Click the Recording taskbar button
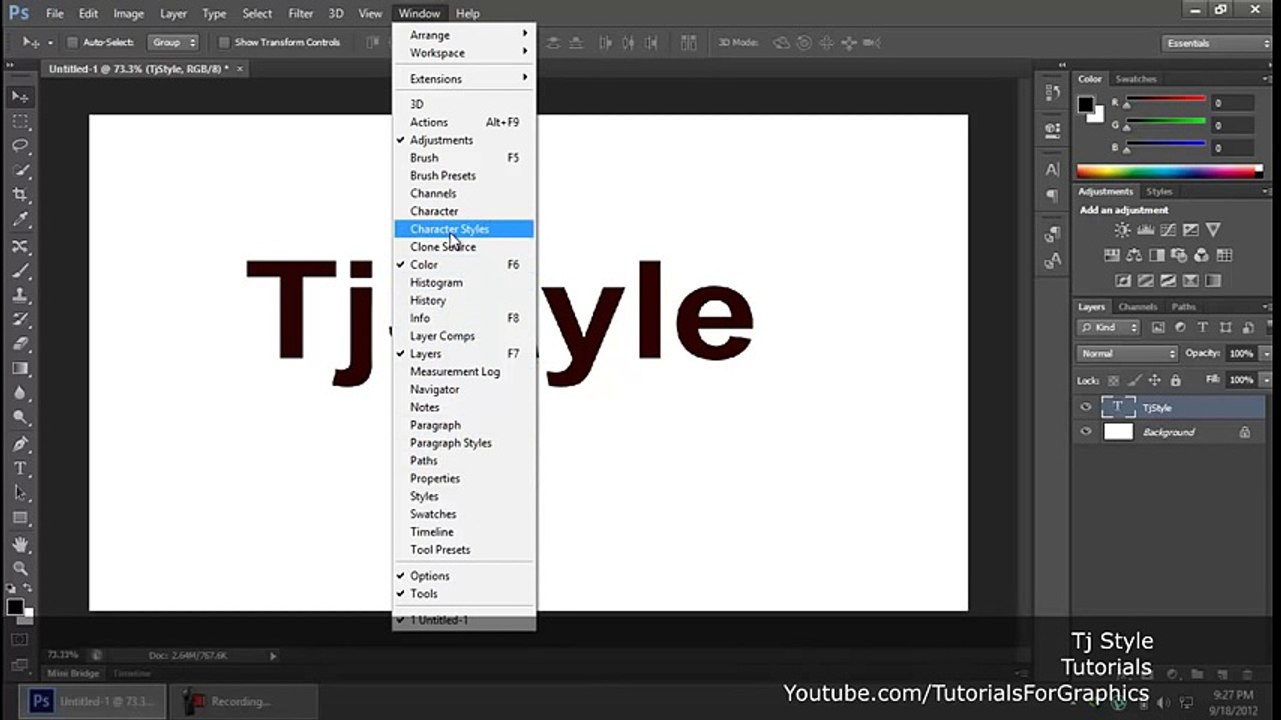Screen dimensions: 1281x720 [243, 701]
